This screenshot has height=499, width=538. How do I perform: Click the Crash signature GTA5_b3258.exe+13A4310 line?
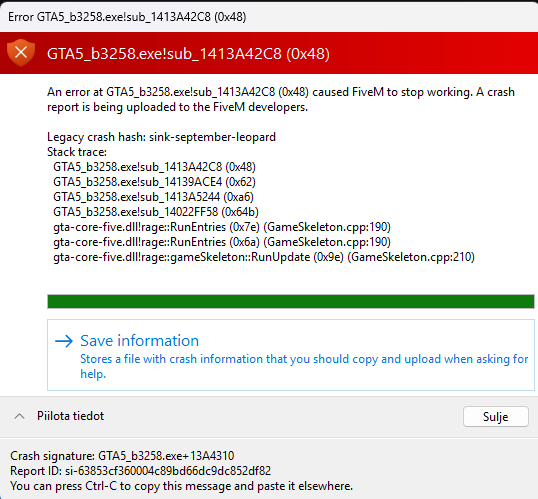(122, 456)
